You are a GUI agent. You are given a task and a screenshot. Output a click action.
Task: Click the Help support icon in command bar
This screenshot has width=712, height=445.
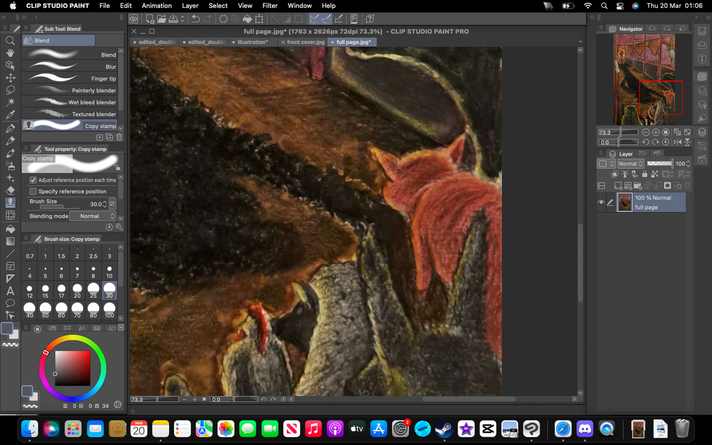370,19
